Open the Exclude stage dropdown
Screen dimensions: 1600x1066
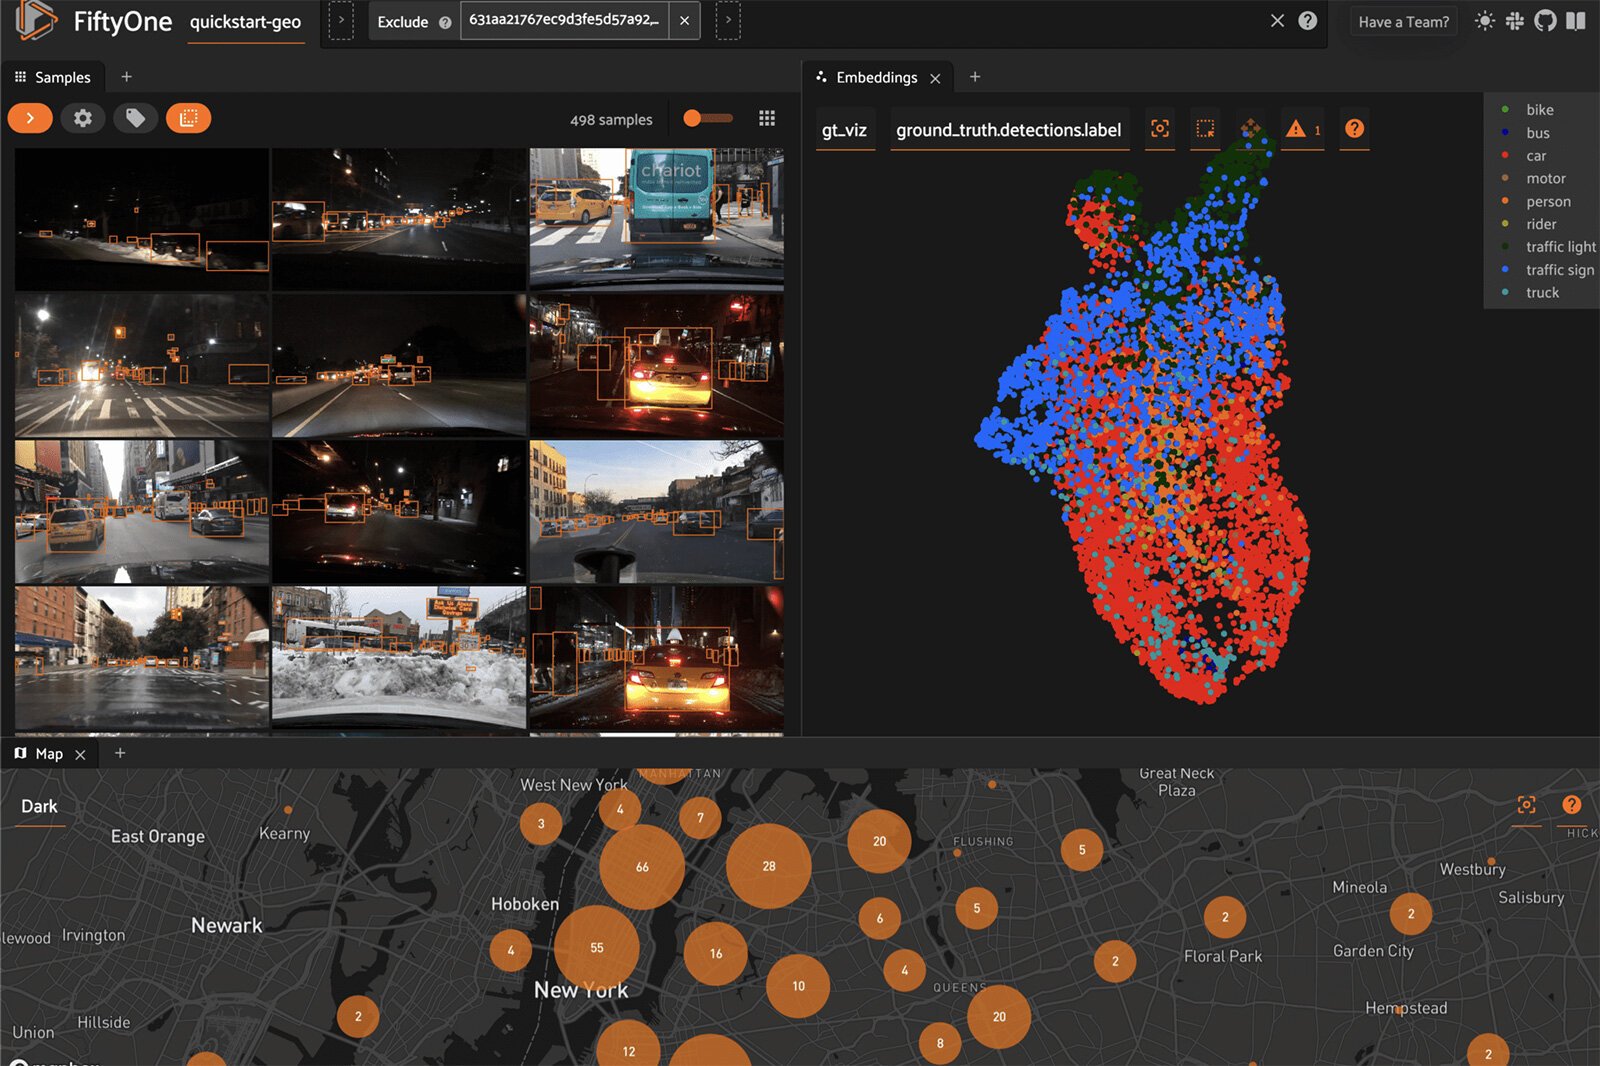pos(404,21)
